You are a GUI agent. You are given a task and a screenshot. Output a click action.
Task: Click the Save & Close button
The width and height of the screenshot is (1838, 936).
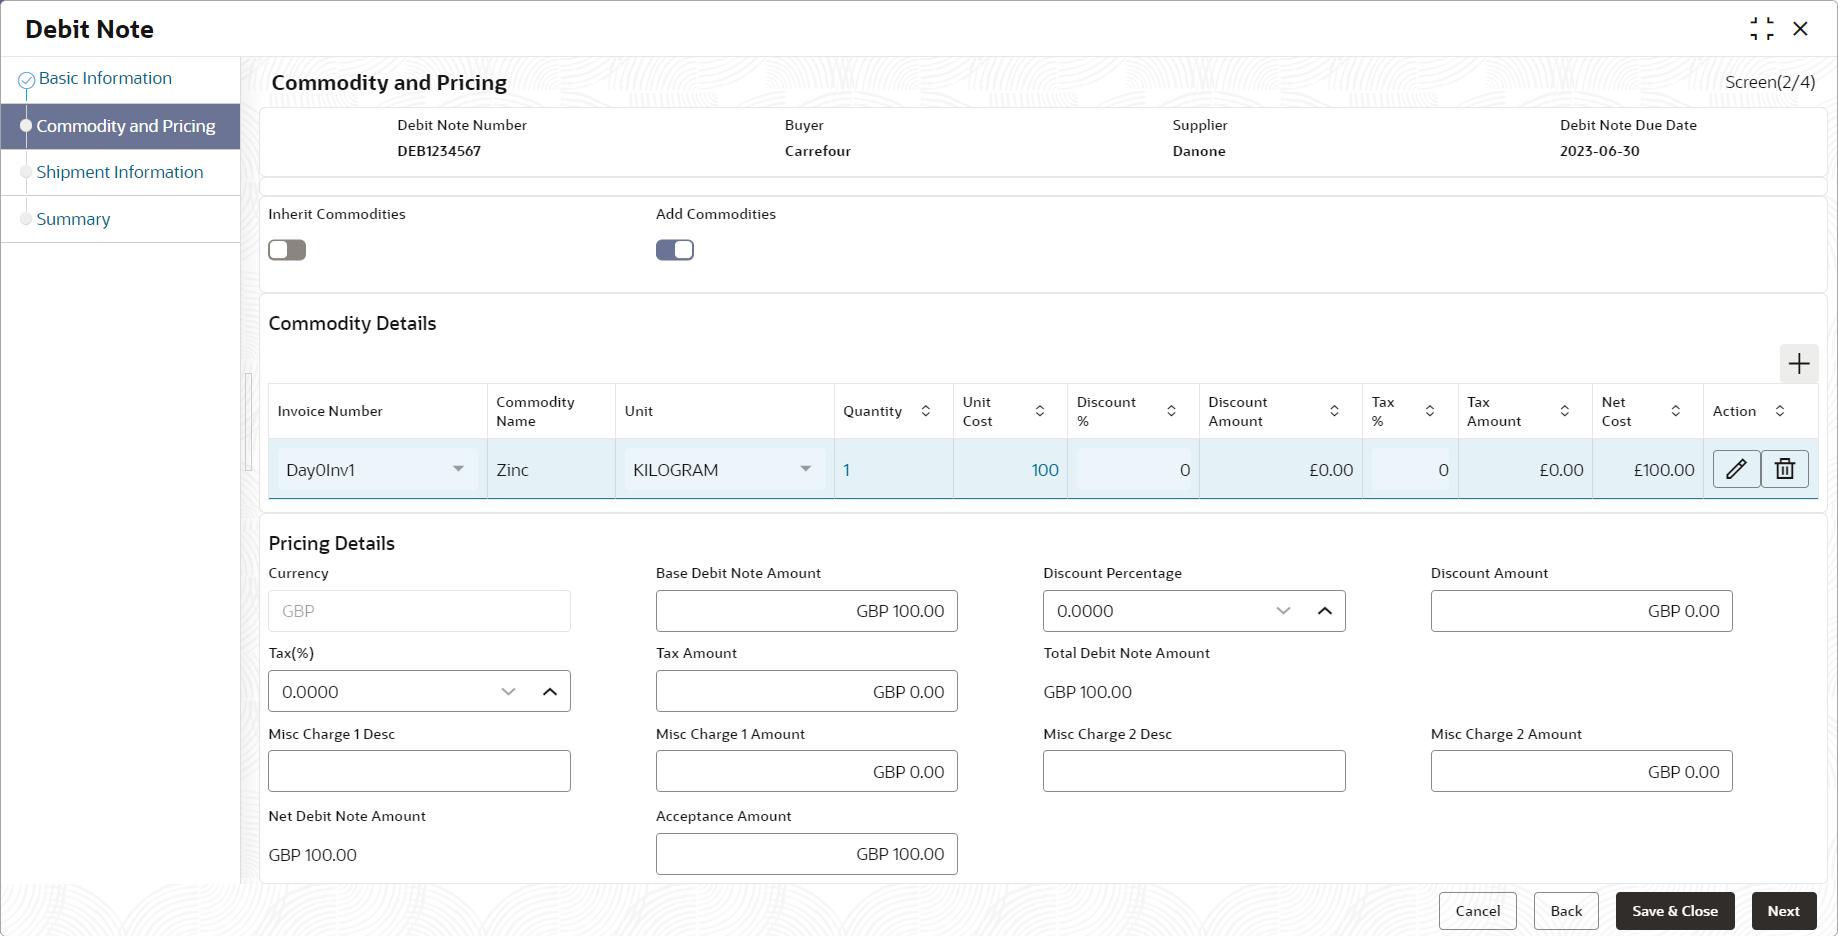click(x=1675, y=911)
